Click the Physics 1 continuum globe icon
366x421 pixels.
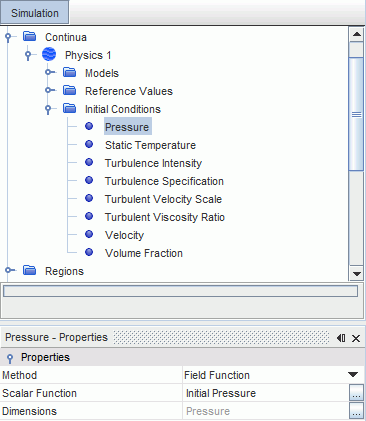pyautogui.click(x=49, y=54)
